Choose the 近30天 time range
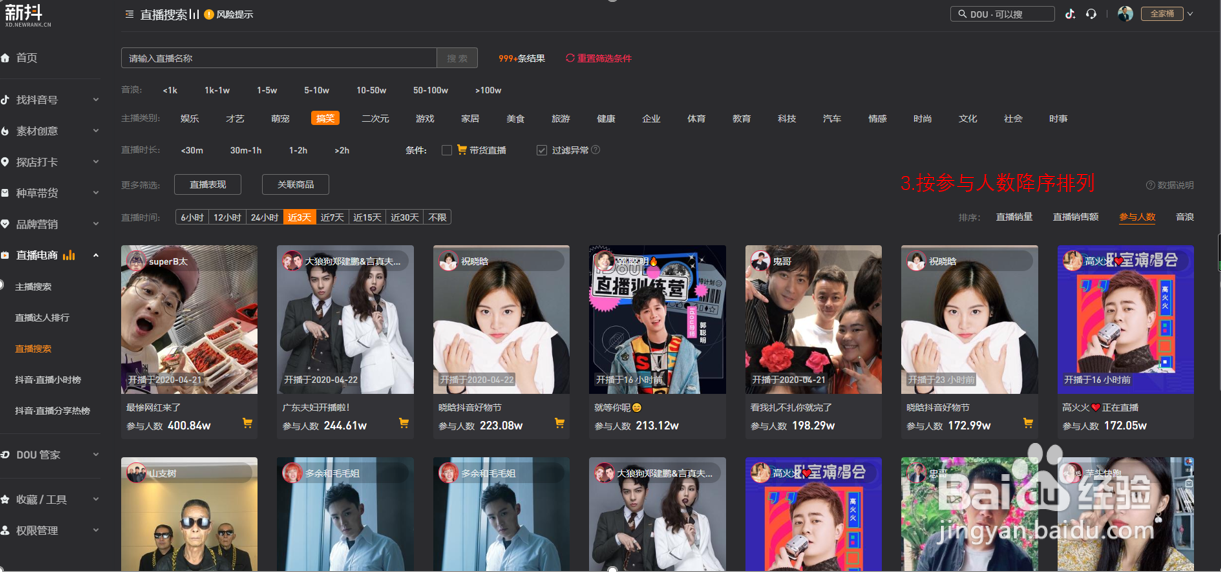The width and height of the screenshot is (1221, 572). coord(404,217)
